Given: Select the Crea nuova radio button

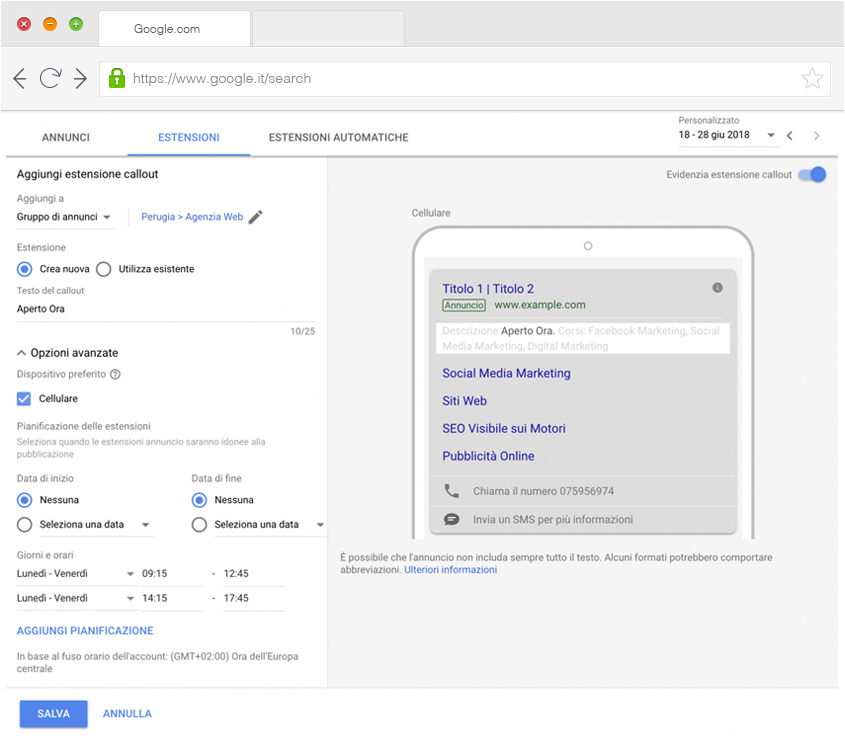Looking at the screenshot, I should tap(24, 269).
